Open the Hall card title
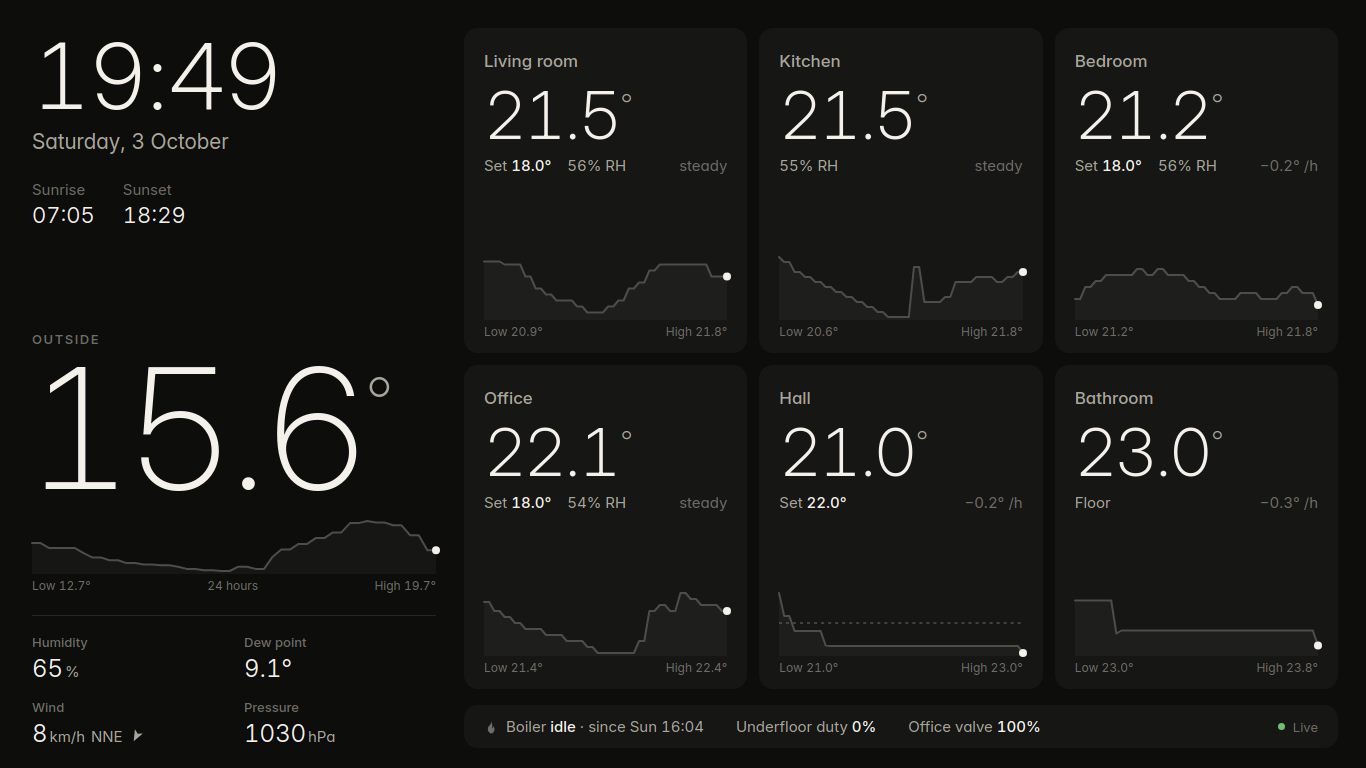 [795, 398]
